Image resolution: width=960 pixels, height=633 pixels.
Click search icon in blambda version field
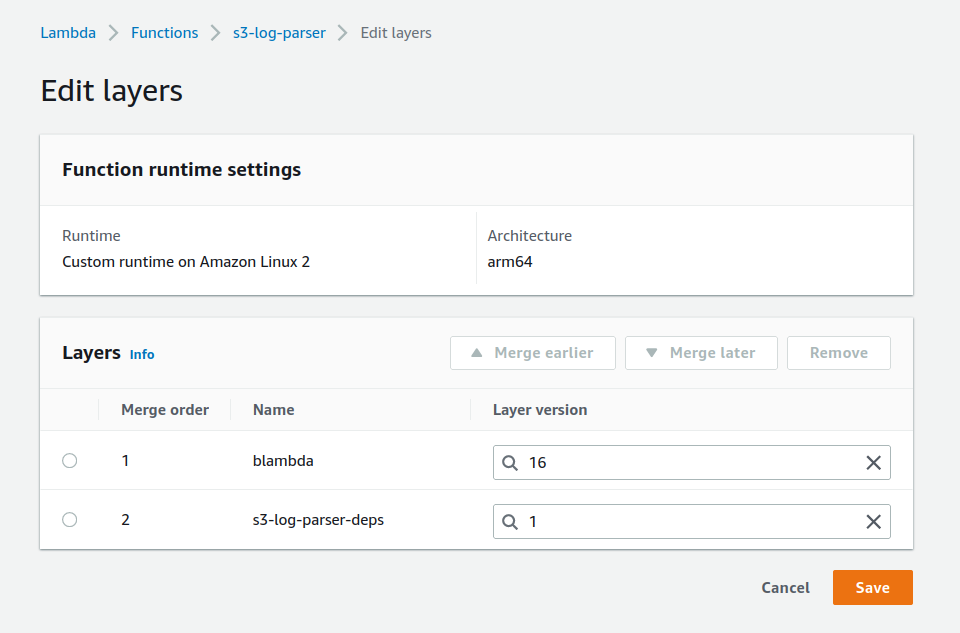[x=510, y=463]
